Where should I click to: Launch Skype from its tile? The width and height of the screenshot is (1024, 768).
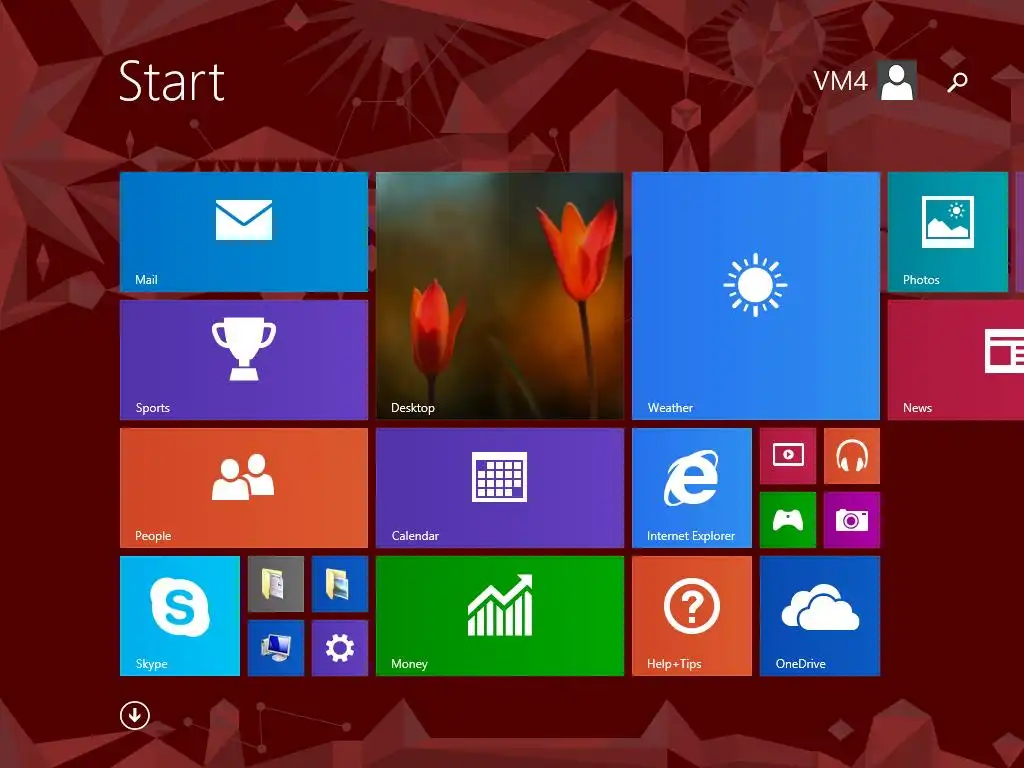(180, 616)
